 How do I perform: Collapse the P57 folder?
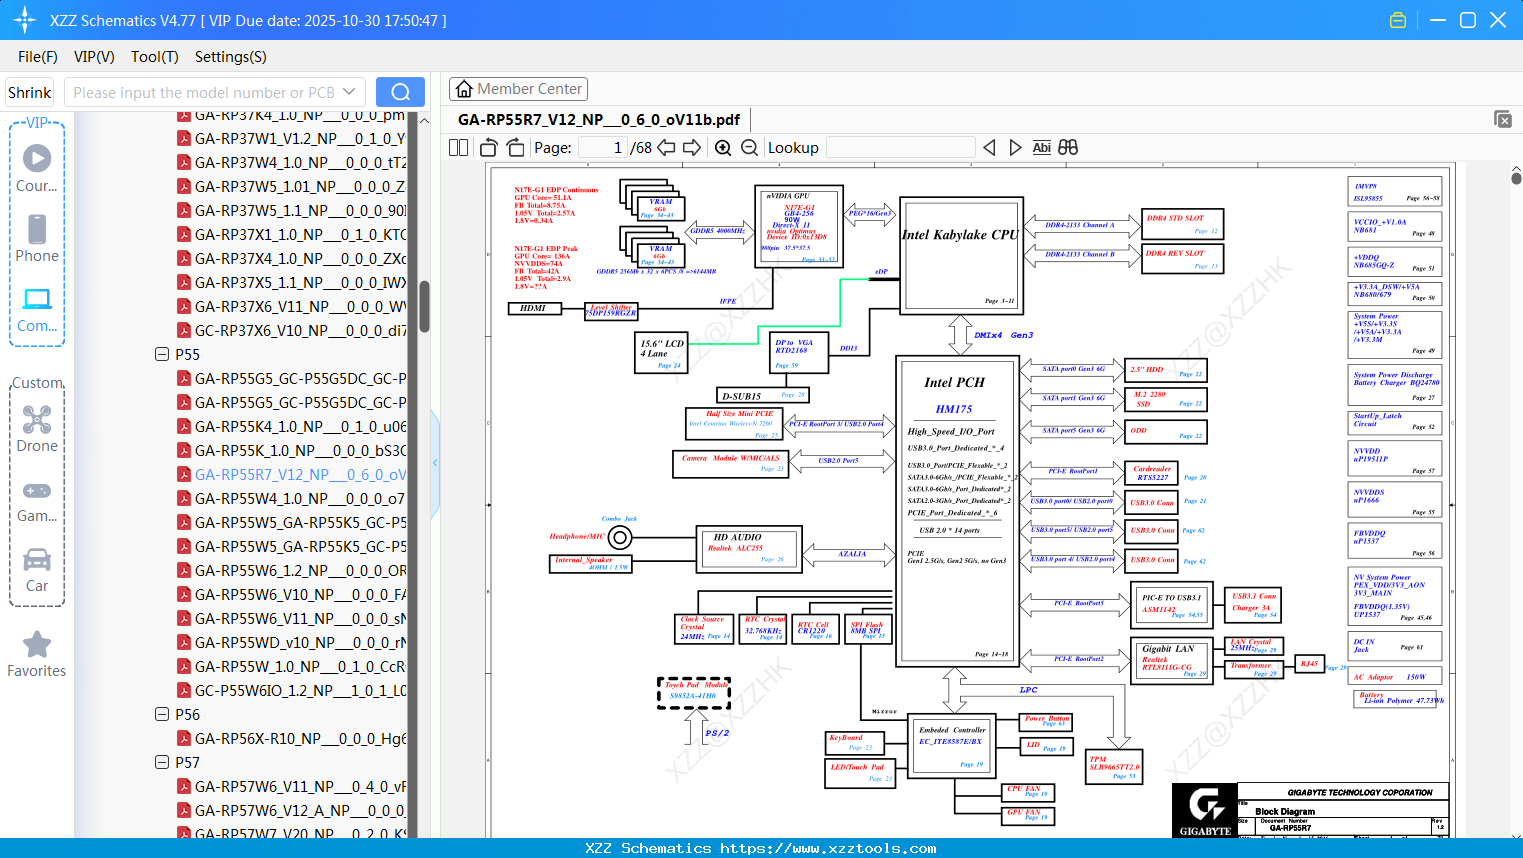click(162, 762)
